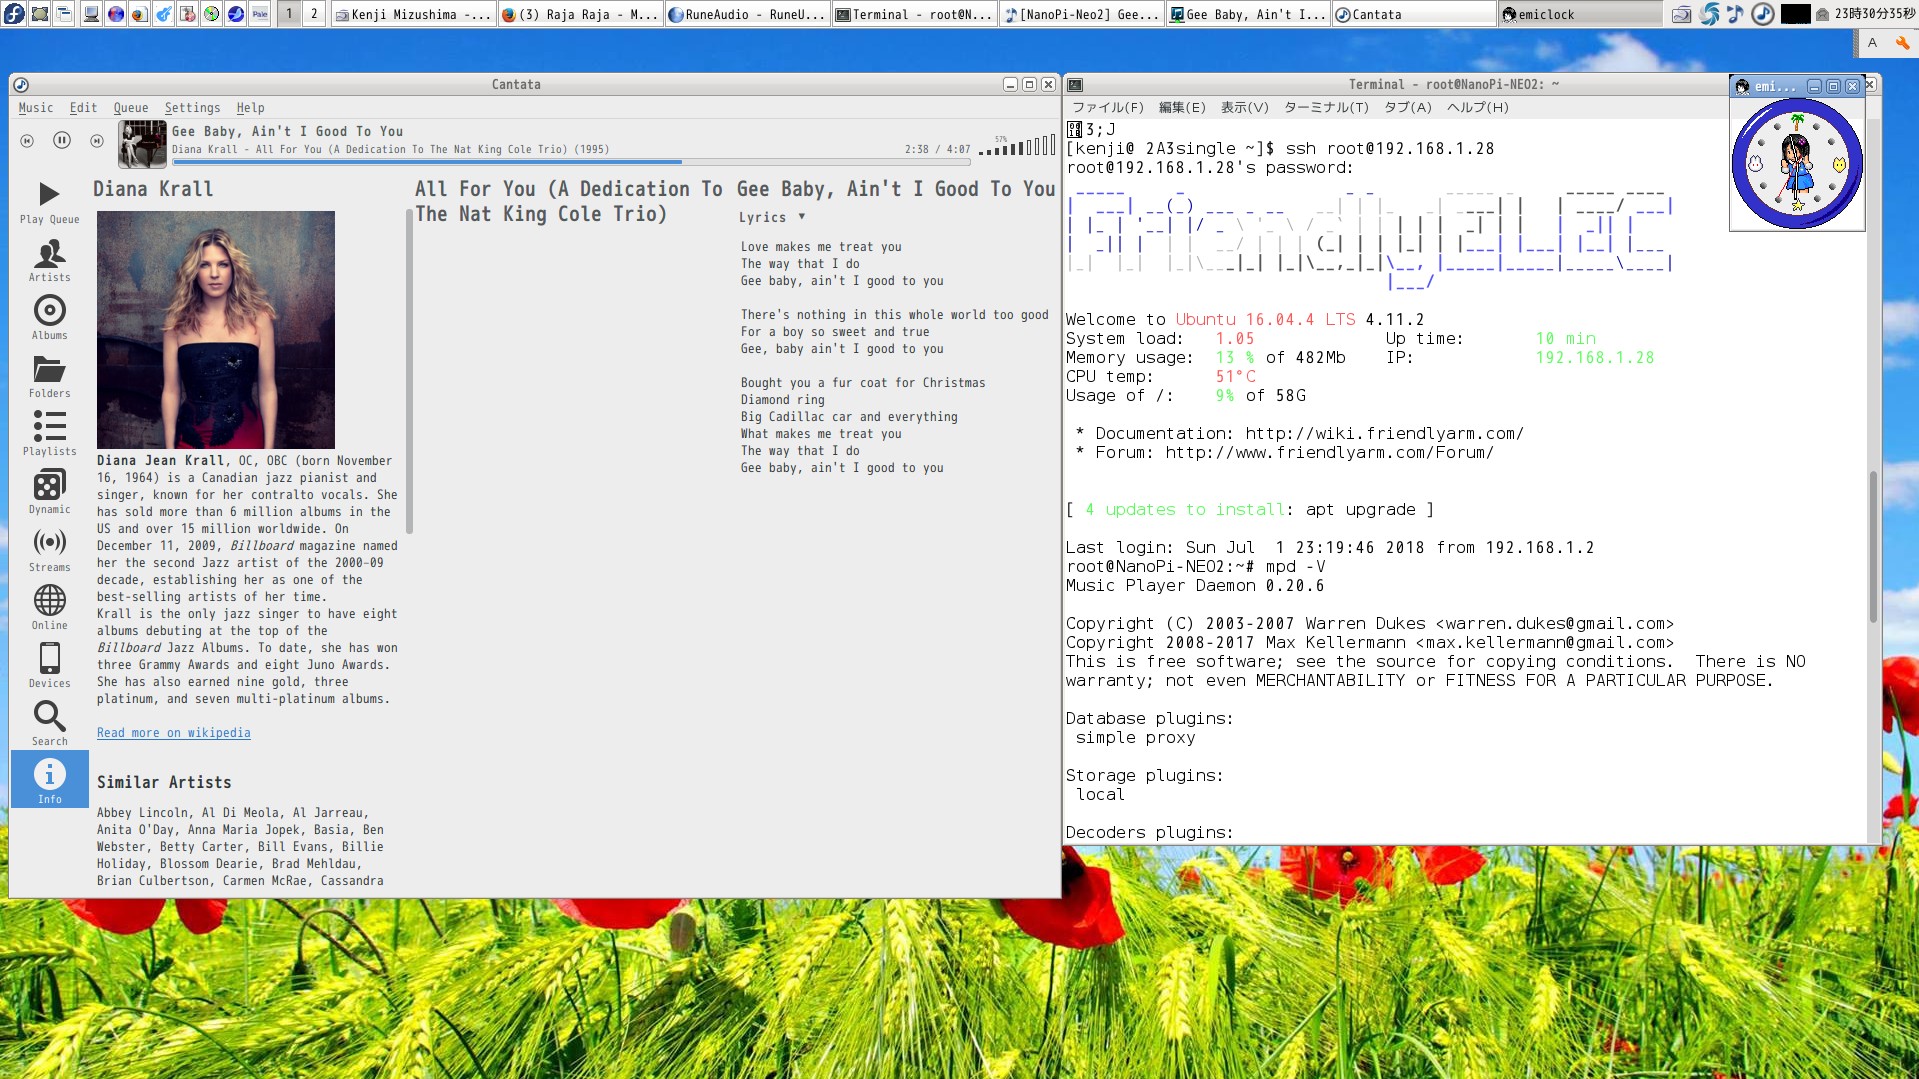Switch to workspace 2 in taskbar
The width and height of the screenshot is (1919, 1079).
tap(314, 14)
